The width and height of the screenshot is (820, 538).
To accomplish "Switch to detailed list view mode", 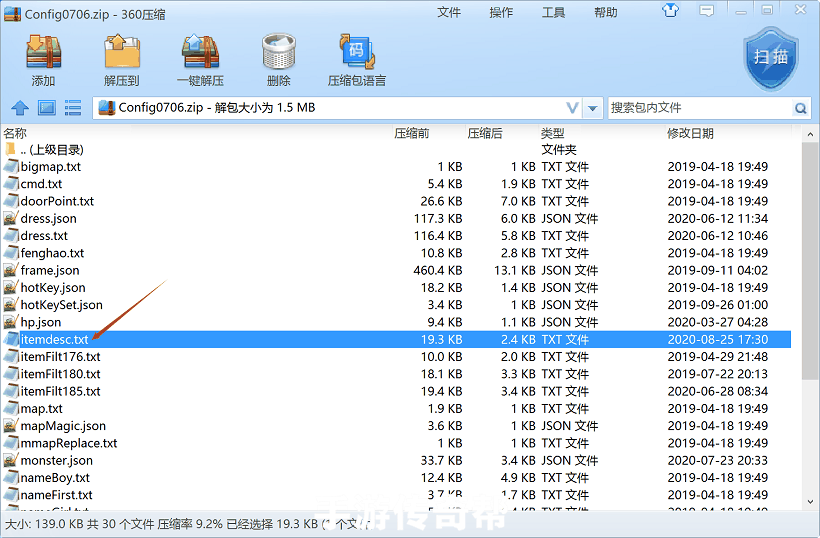I will click(73, 108).
